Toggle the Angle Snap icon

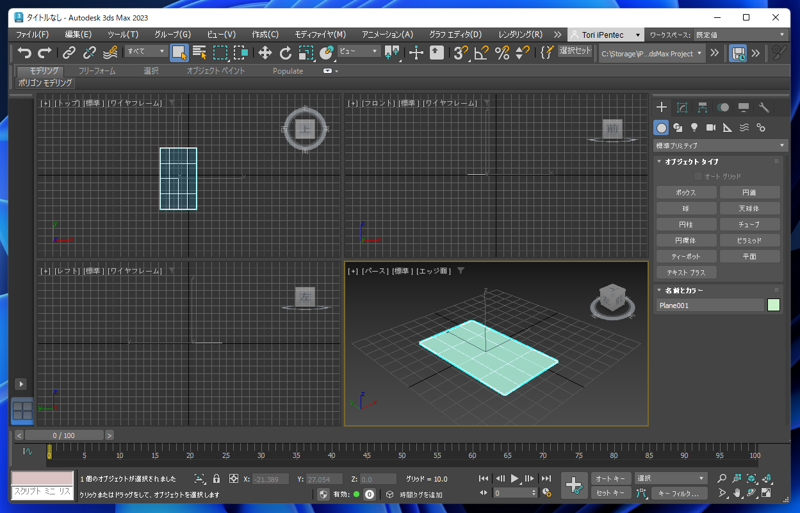coord(481,53)
